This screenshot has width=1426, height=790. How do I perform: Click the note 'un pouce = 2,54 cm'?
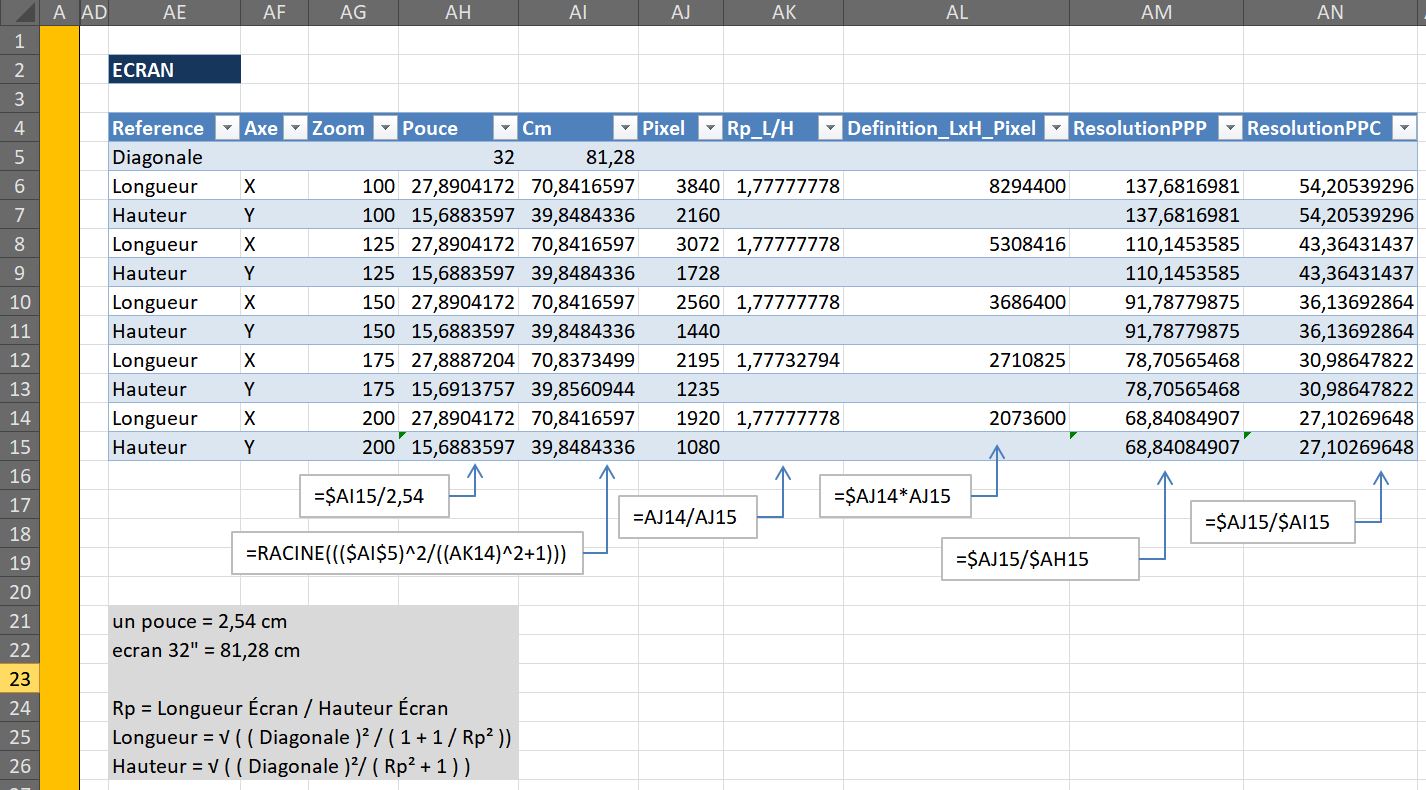click(x=200, y=621)
